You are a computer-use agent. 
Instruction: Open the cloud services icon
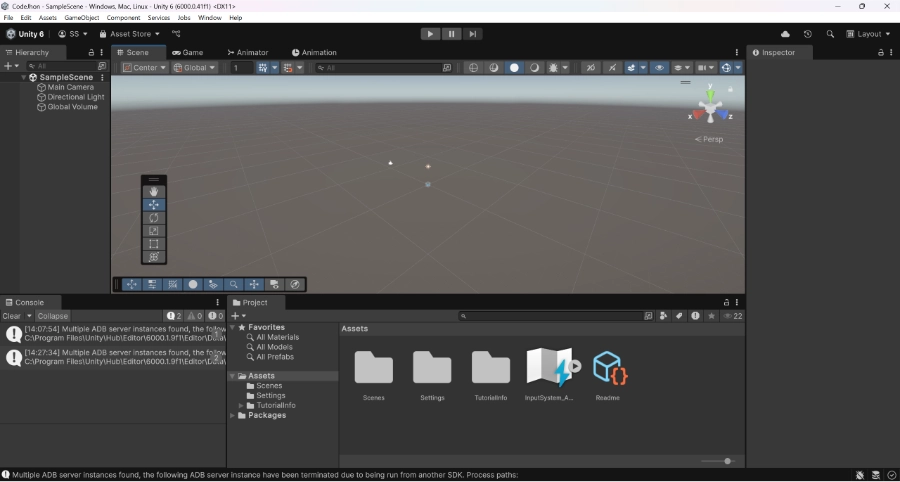point(785,34)
